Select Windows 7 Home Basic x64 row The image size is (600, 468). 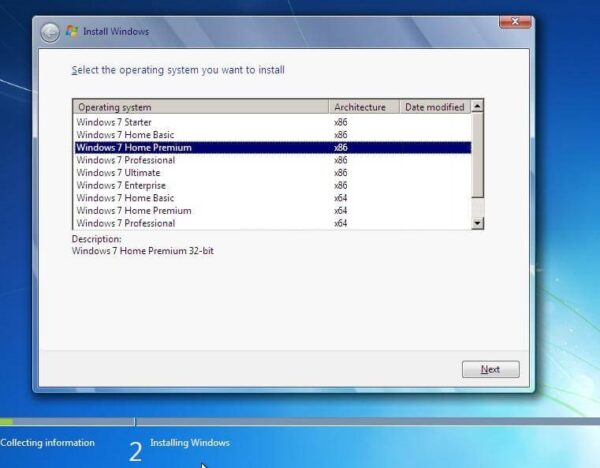click(273, 198)
